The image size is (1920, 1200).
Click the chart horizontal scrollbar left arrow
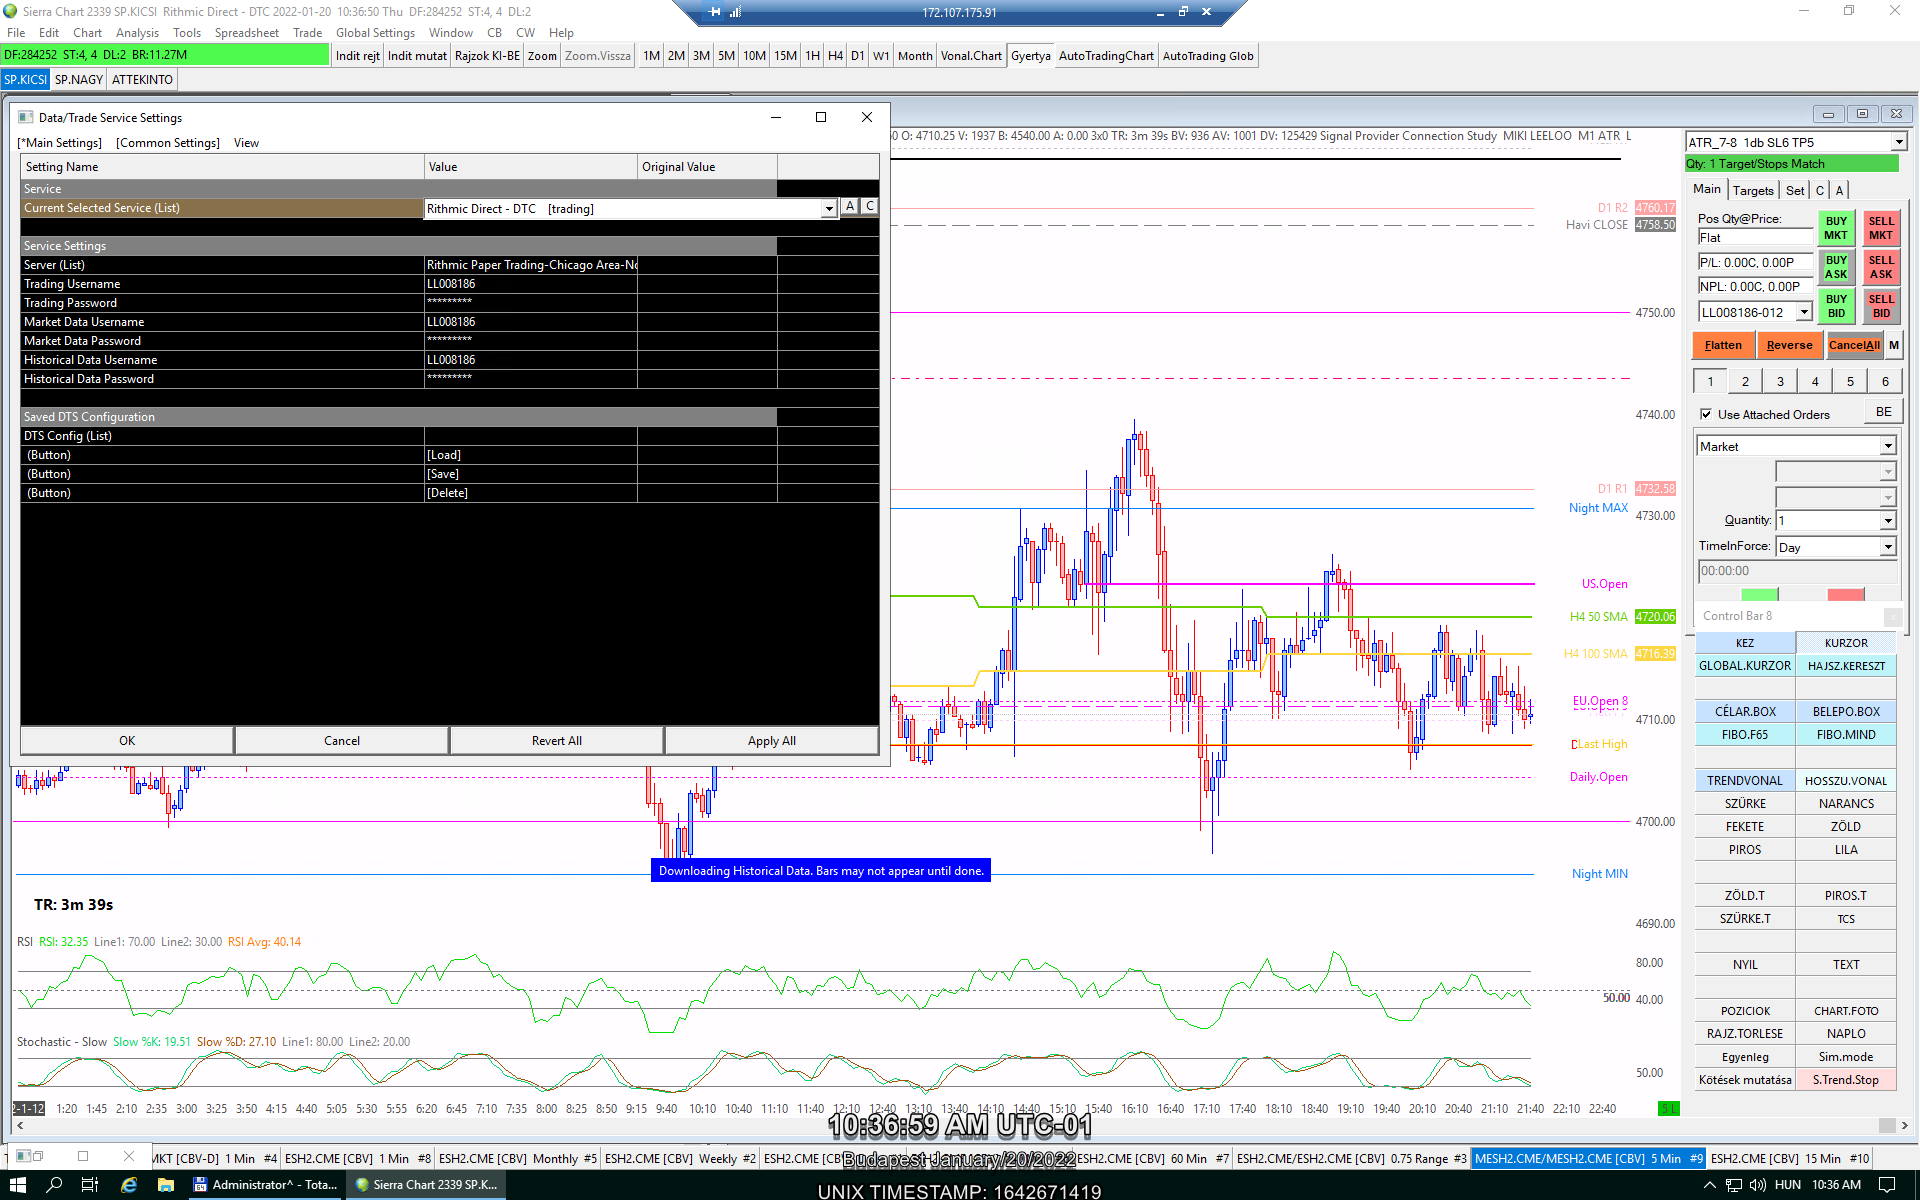(x=20, y=1126)
